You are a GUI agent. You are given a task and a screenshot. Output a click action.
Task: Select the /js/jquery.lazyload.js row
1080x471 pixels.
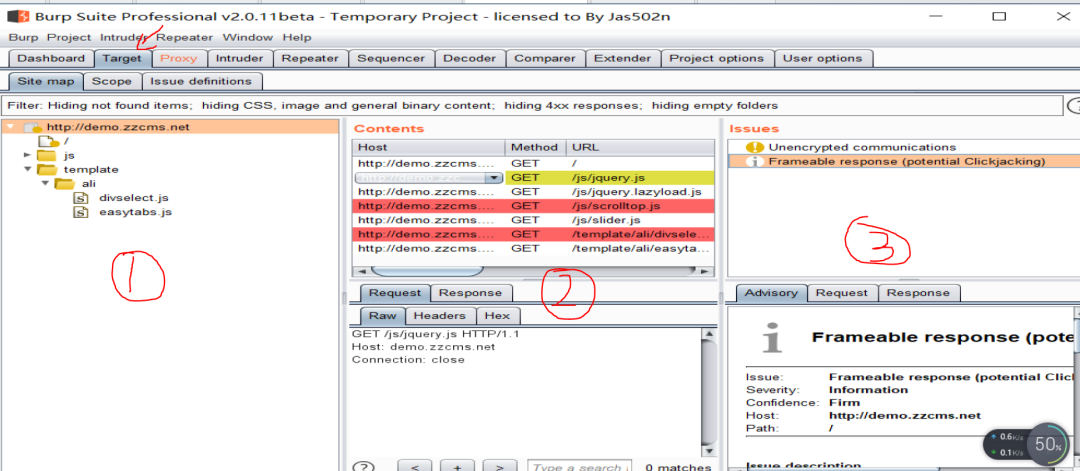point(533,191)
